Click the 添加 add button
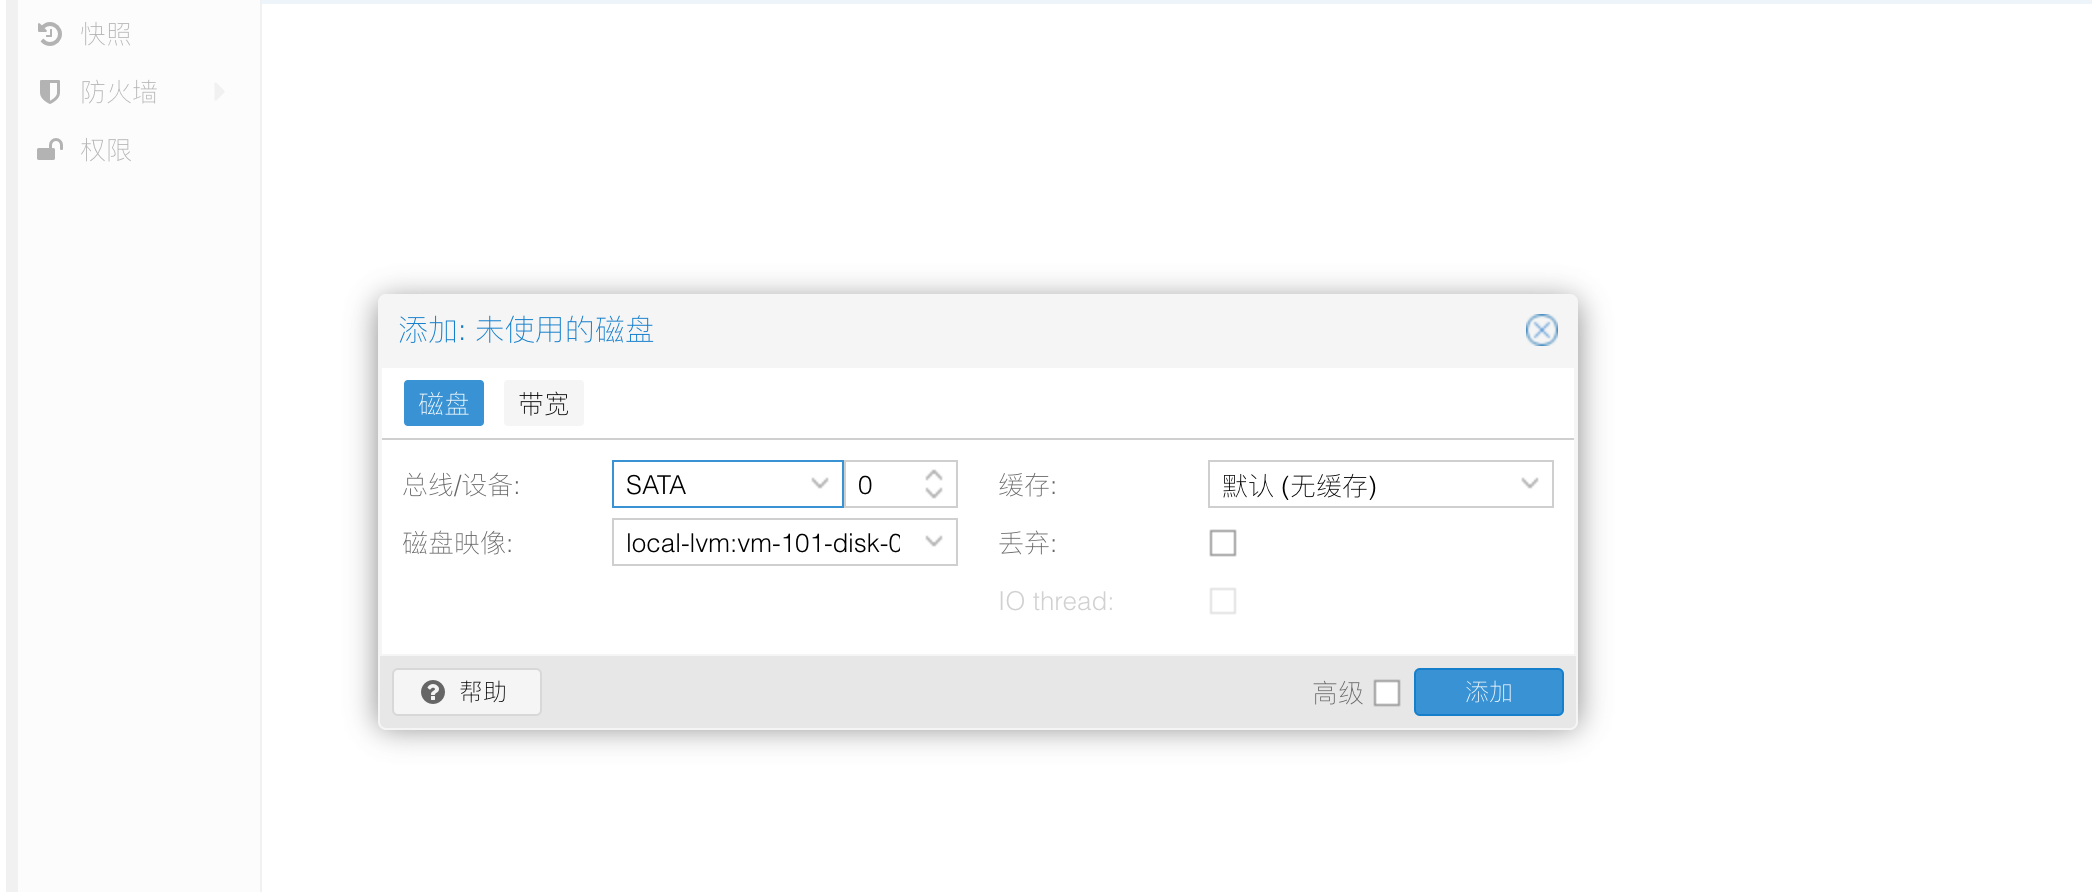This screenshot has width=2092, height=892. pos(1488,692)
